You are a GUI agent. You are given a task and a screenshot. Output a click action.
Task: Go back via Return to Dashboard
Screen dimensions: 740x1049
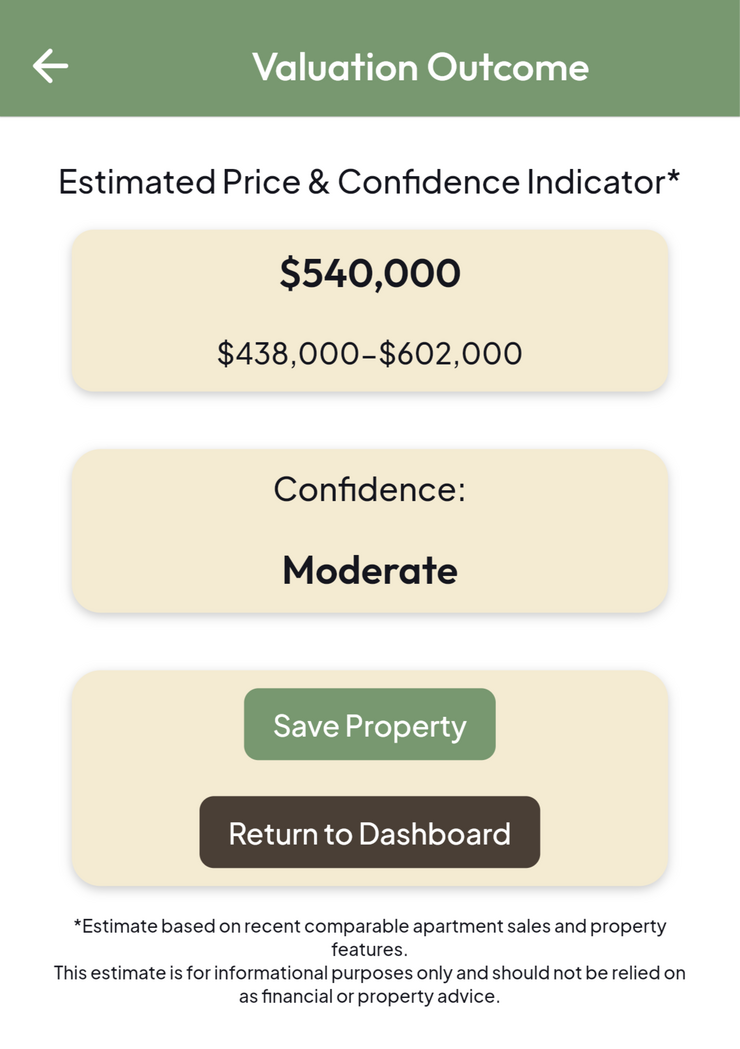click(x=370, y=833)
